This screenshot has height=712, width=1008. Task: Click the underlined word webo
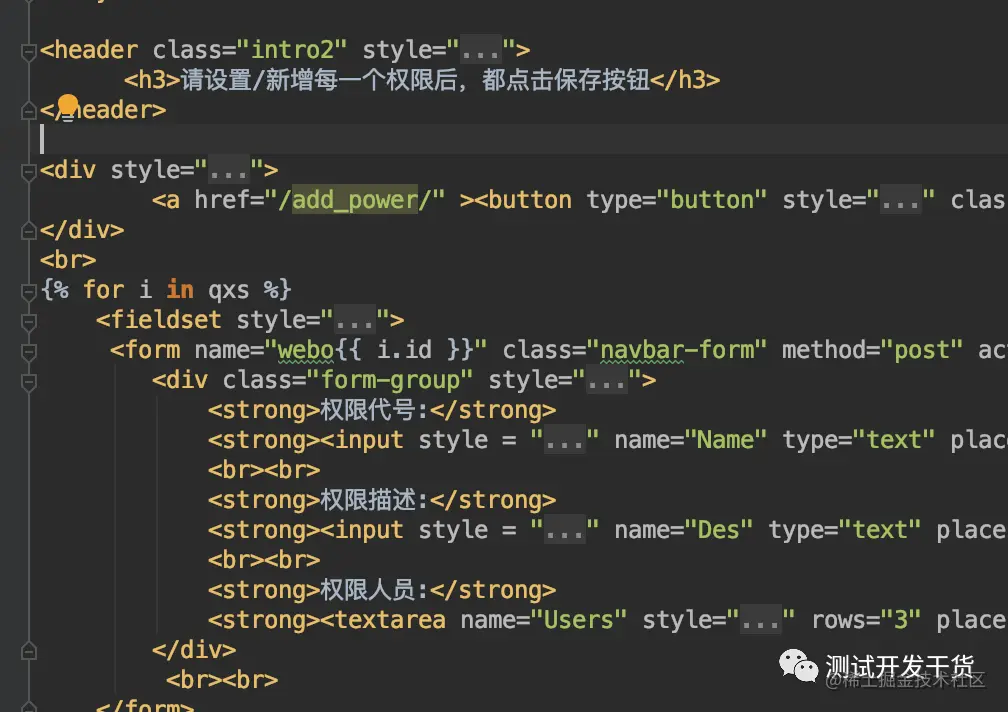pos(306,350)
